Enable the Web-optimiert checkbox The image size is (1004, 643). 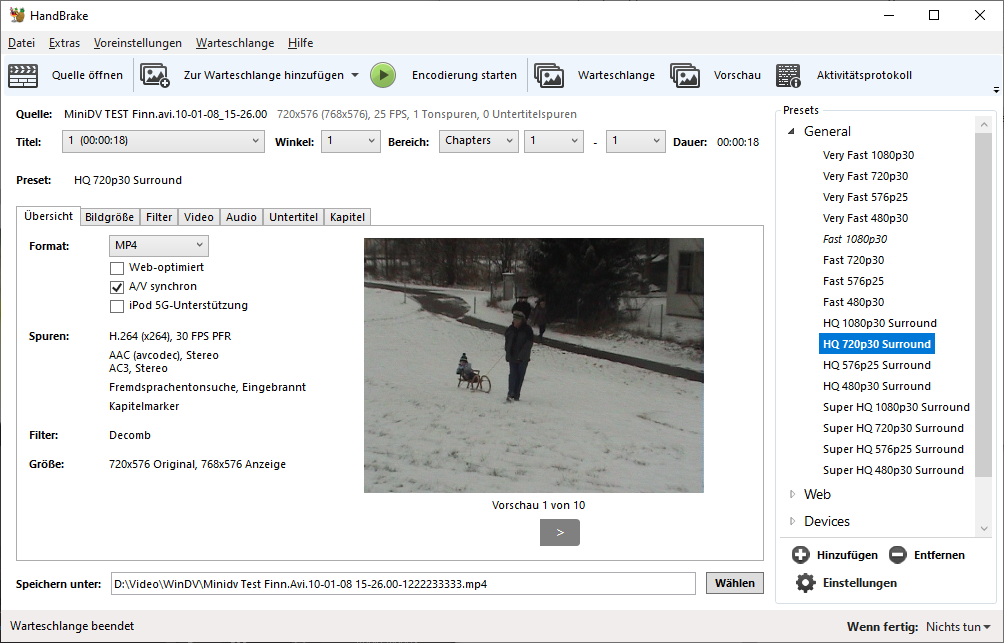(117, 268)
